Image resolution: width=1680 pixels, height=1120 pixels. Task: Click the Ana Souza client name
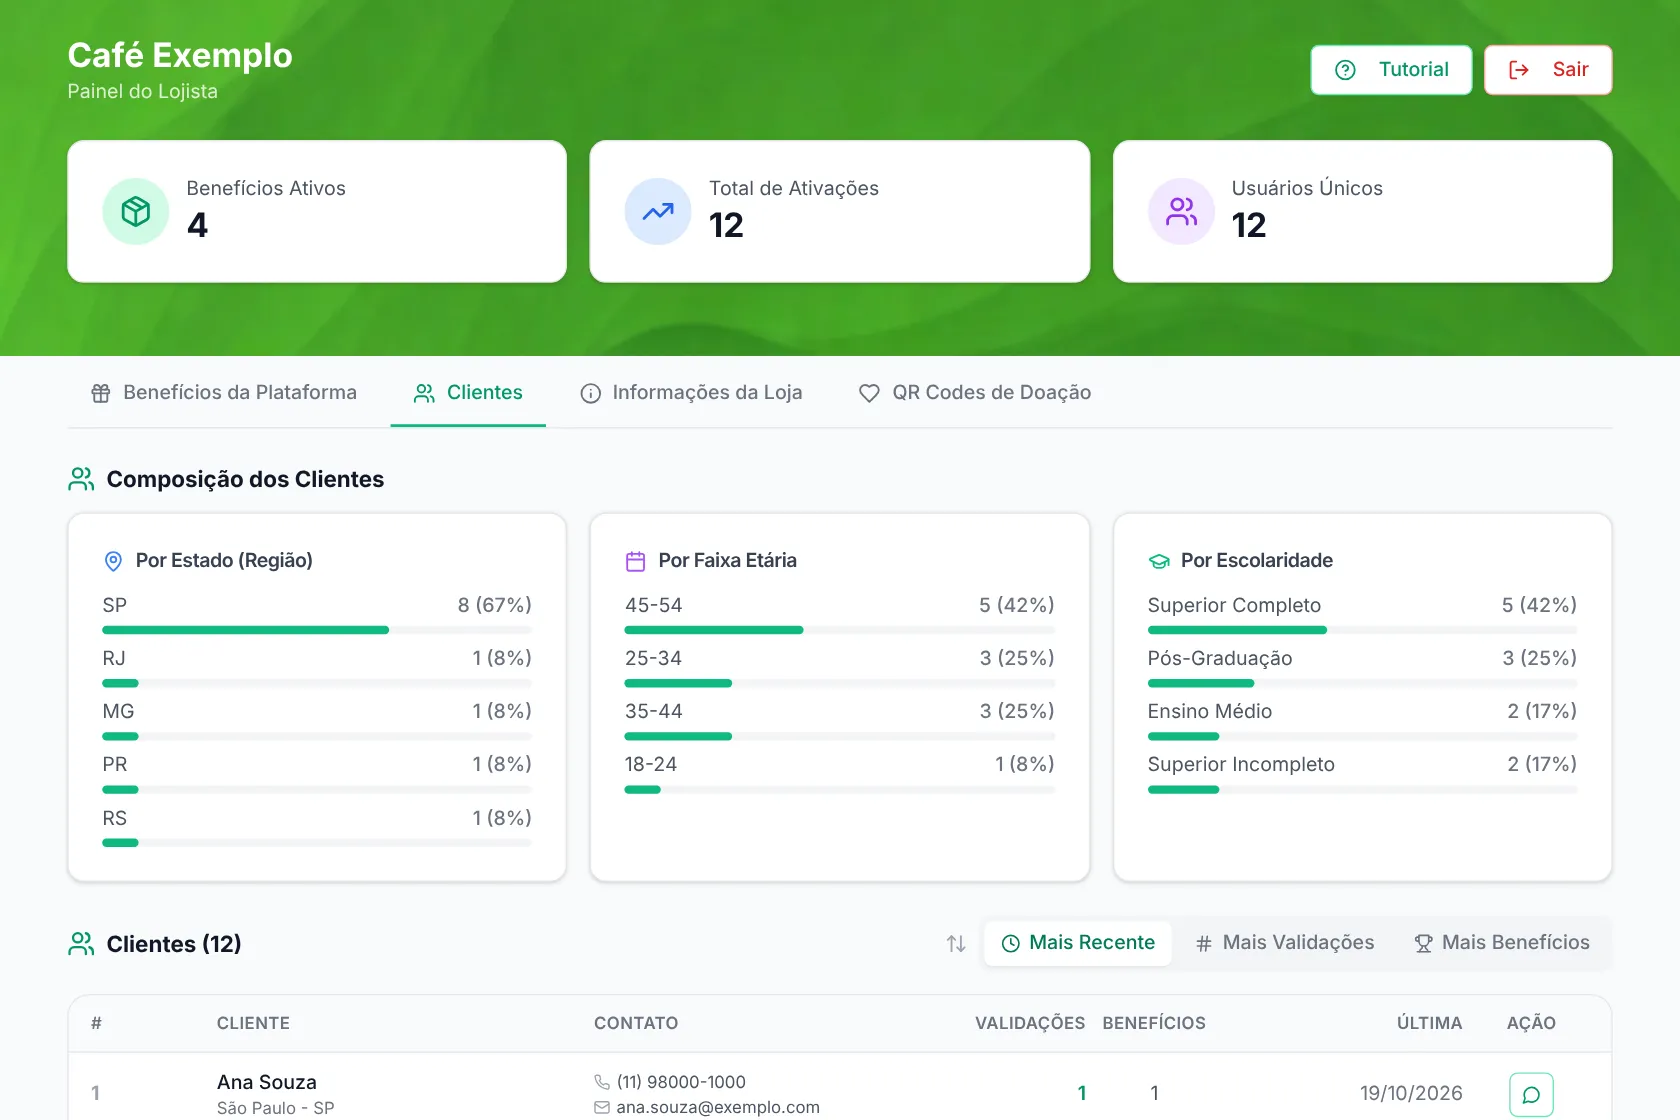click(x=267, y=1082)
